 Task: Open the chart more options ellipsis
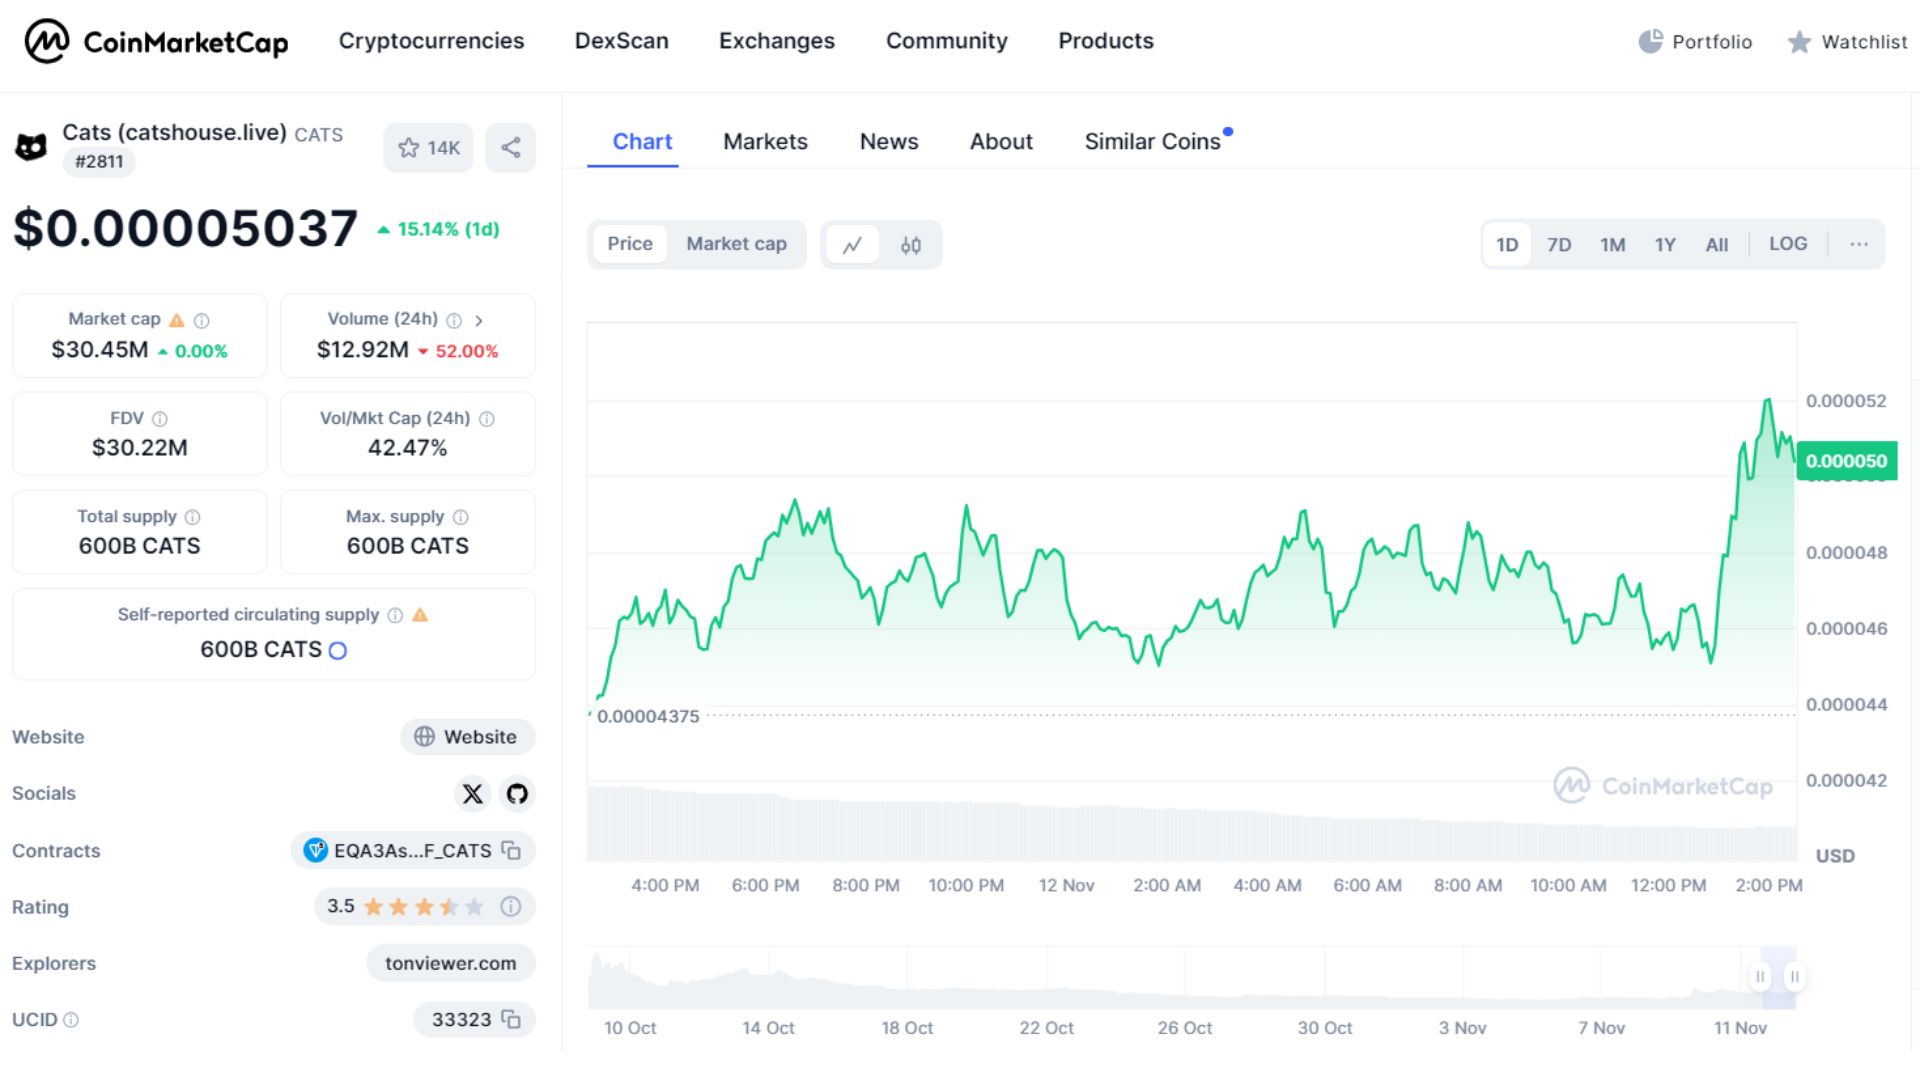[x=1859, y=245]
